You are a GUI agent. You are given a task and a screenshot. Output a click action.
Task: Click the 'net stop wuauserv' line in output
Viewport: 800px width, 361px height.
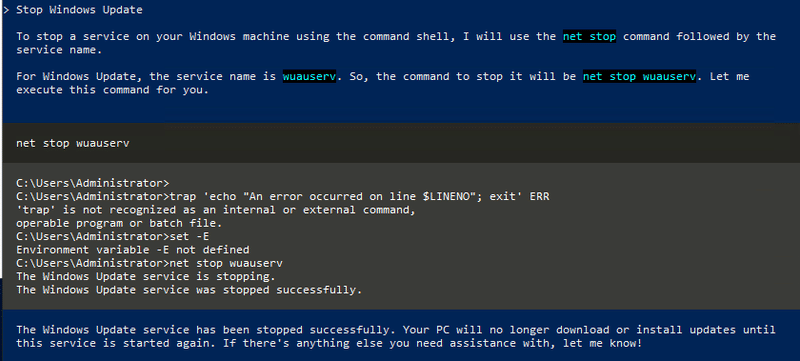coord(149,264)
